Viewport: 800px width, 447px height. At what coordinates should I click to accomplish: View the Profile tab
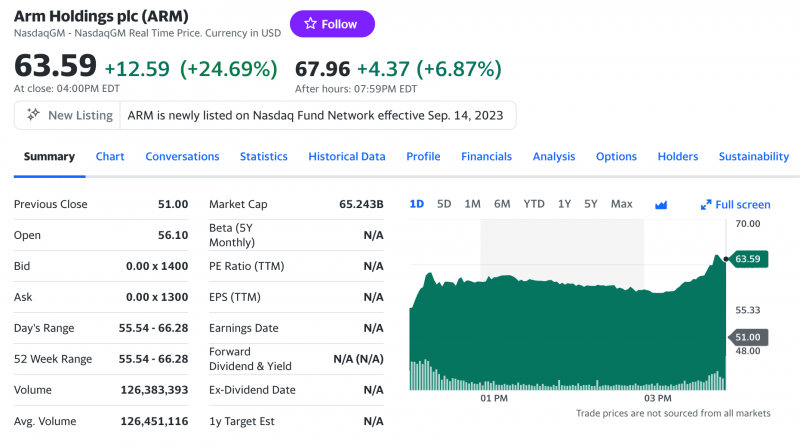(x=423, y=157)
